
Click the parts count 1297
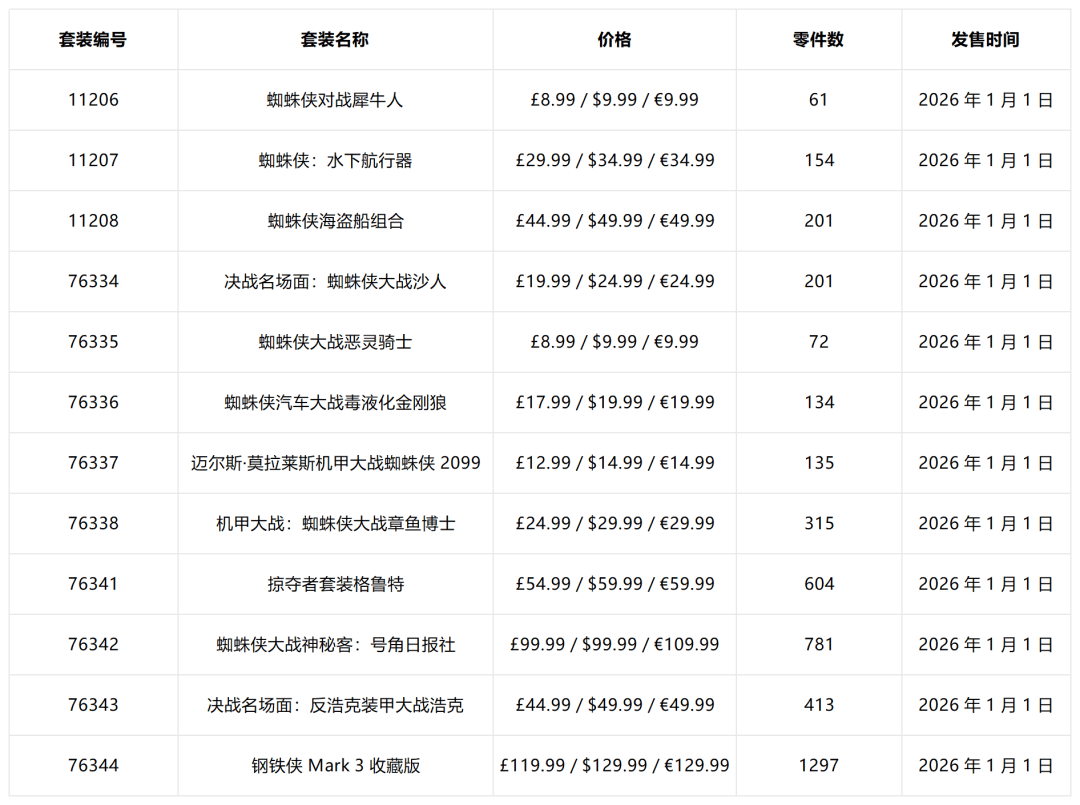818,766
